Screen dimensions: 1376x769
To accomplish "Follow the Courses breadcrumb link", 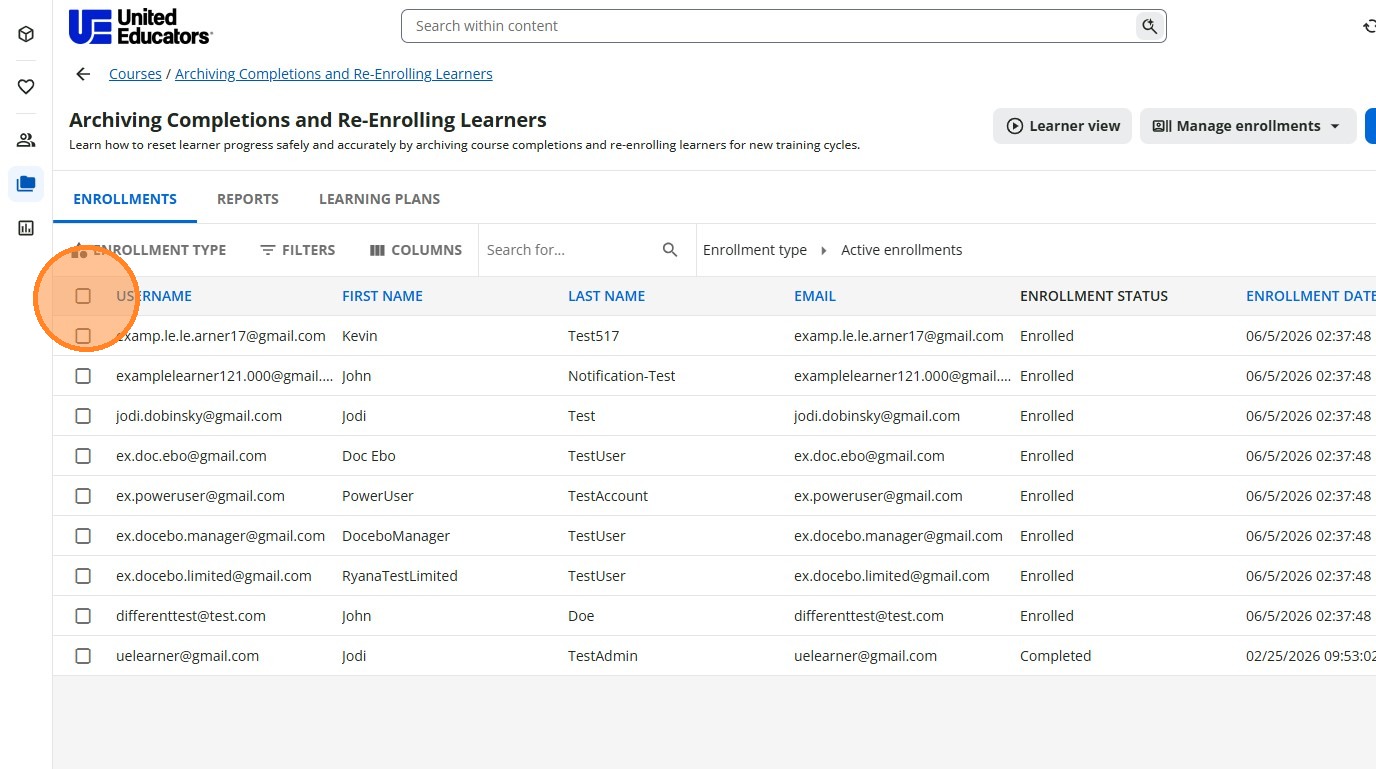I will coord(135,74).
